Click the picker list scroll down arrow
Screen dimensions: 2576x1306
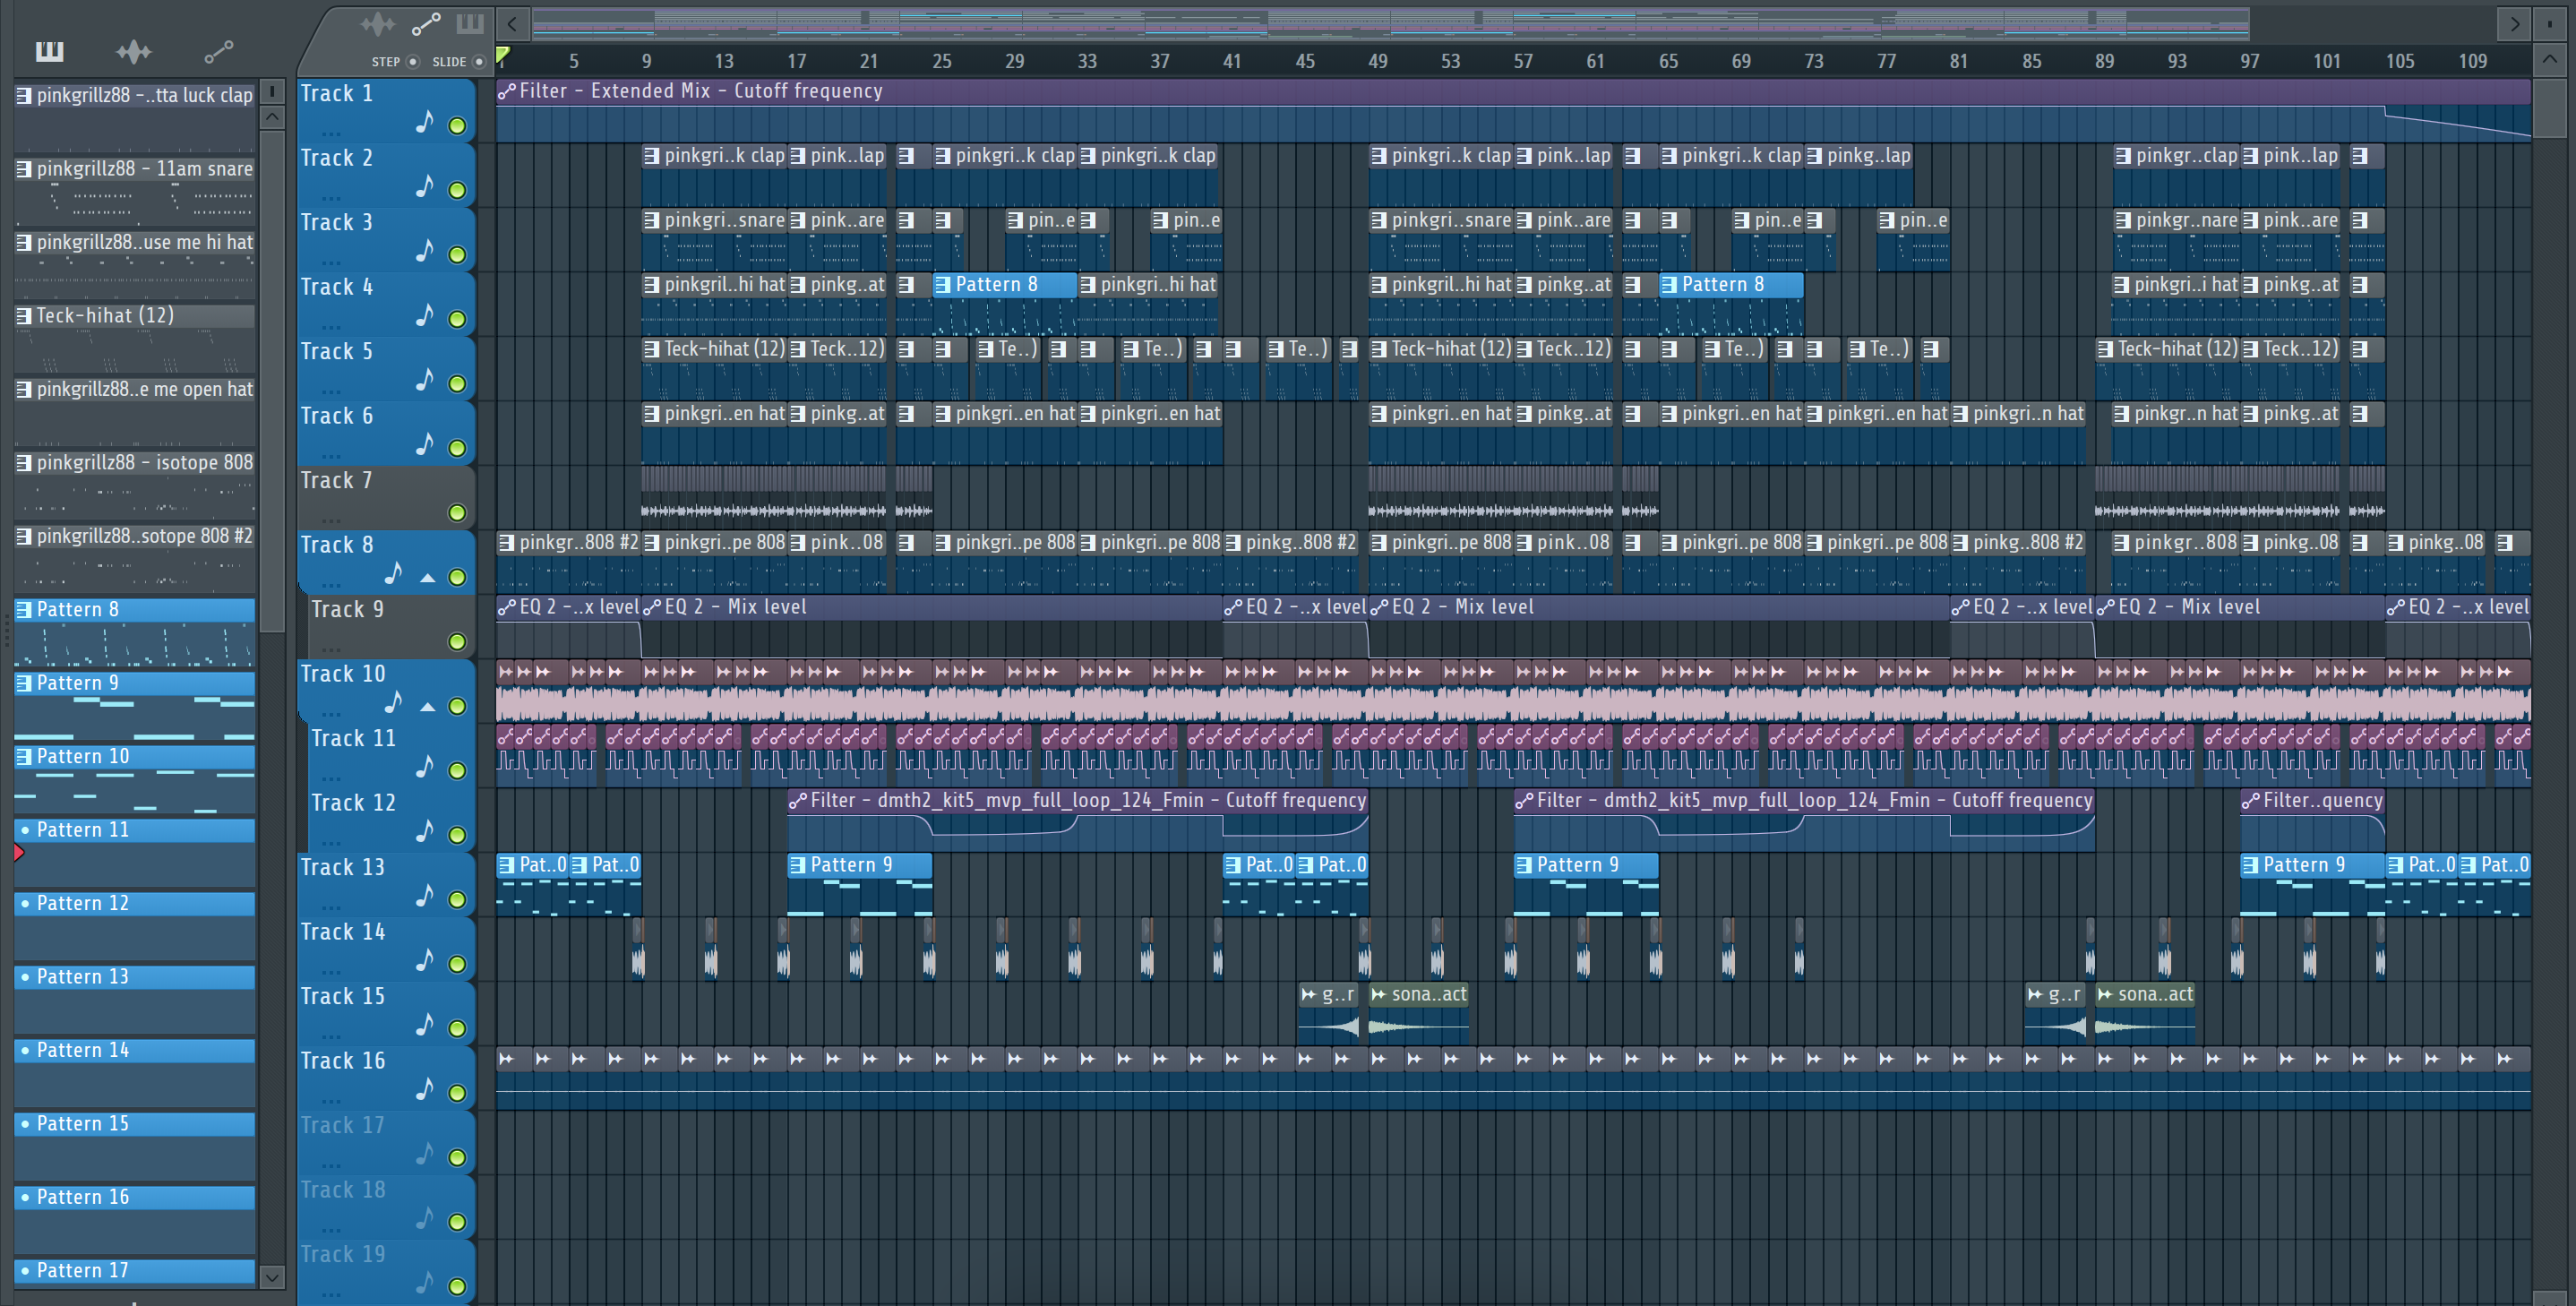[272, 1277]
